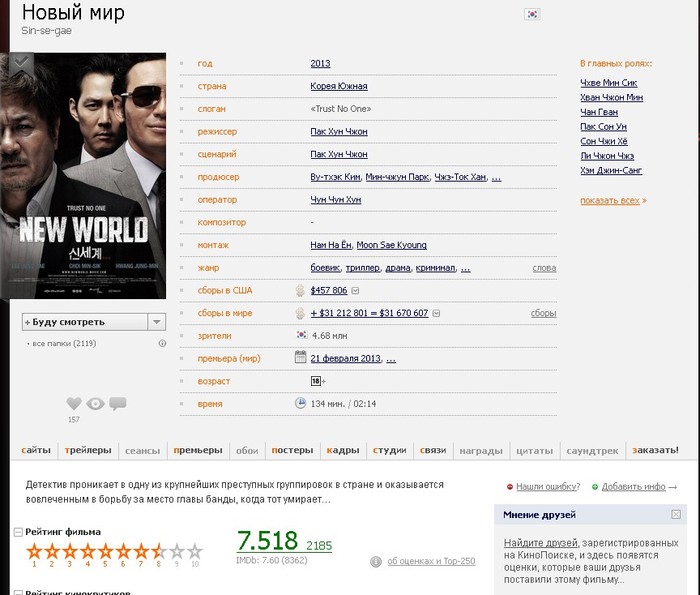Rate the film 9 stars
Screen dimensions: 700x595
coord(177,552)
